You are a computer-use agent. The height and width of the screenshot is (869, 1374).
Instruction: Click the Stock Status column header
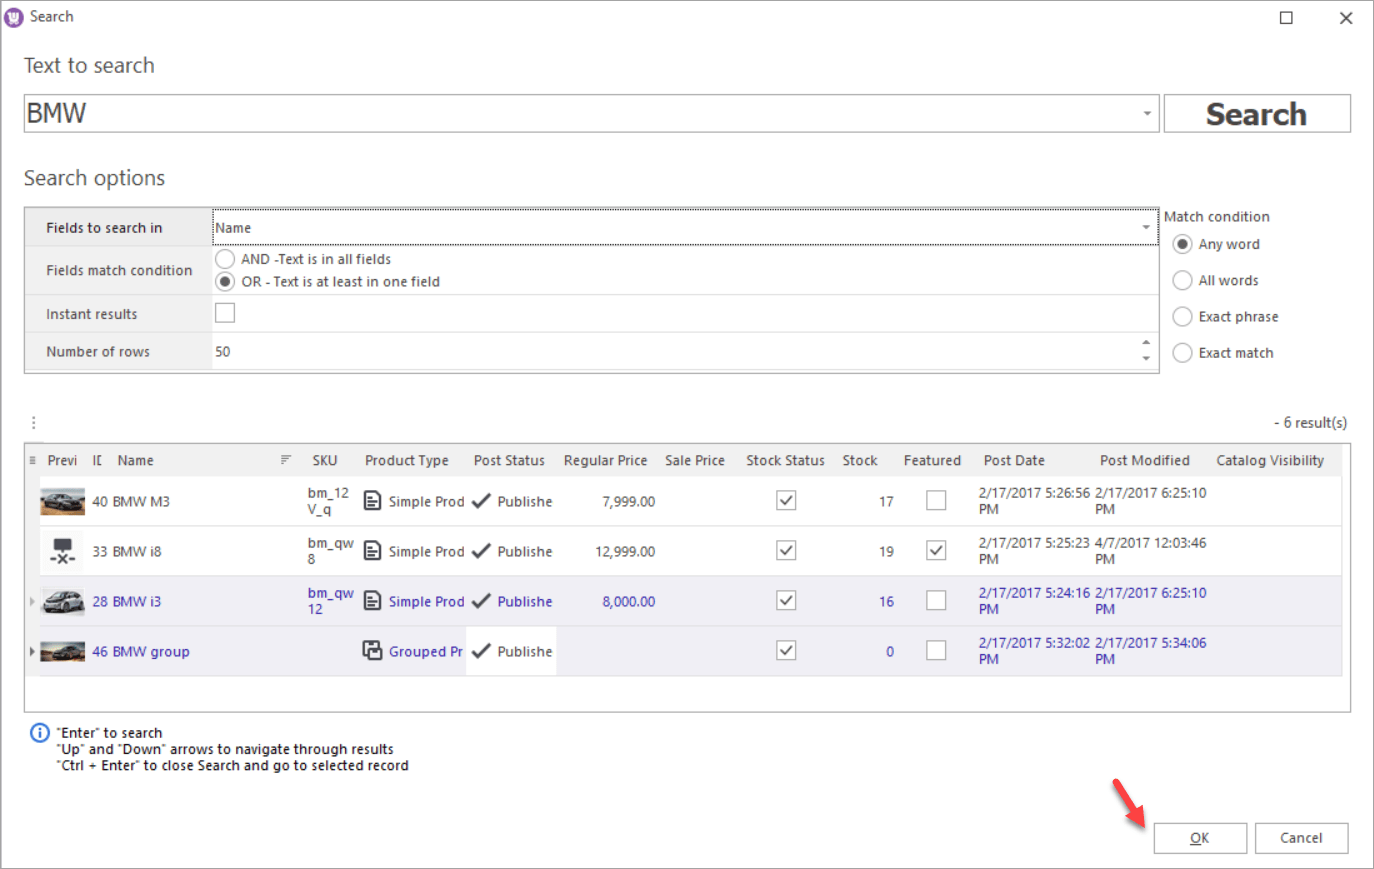coord(785,461)
